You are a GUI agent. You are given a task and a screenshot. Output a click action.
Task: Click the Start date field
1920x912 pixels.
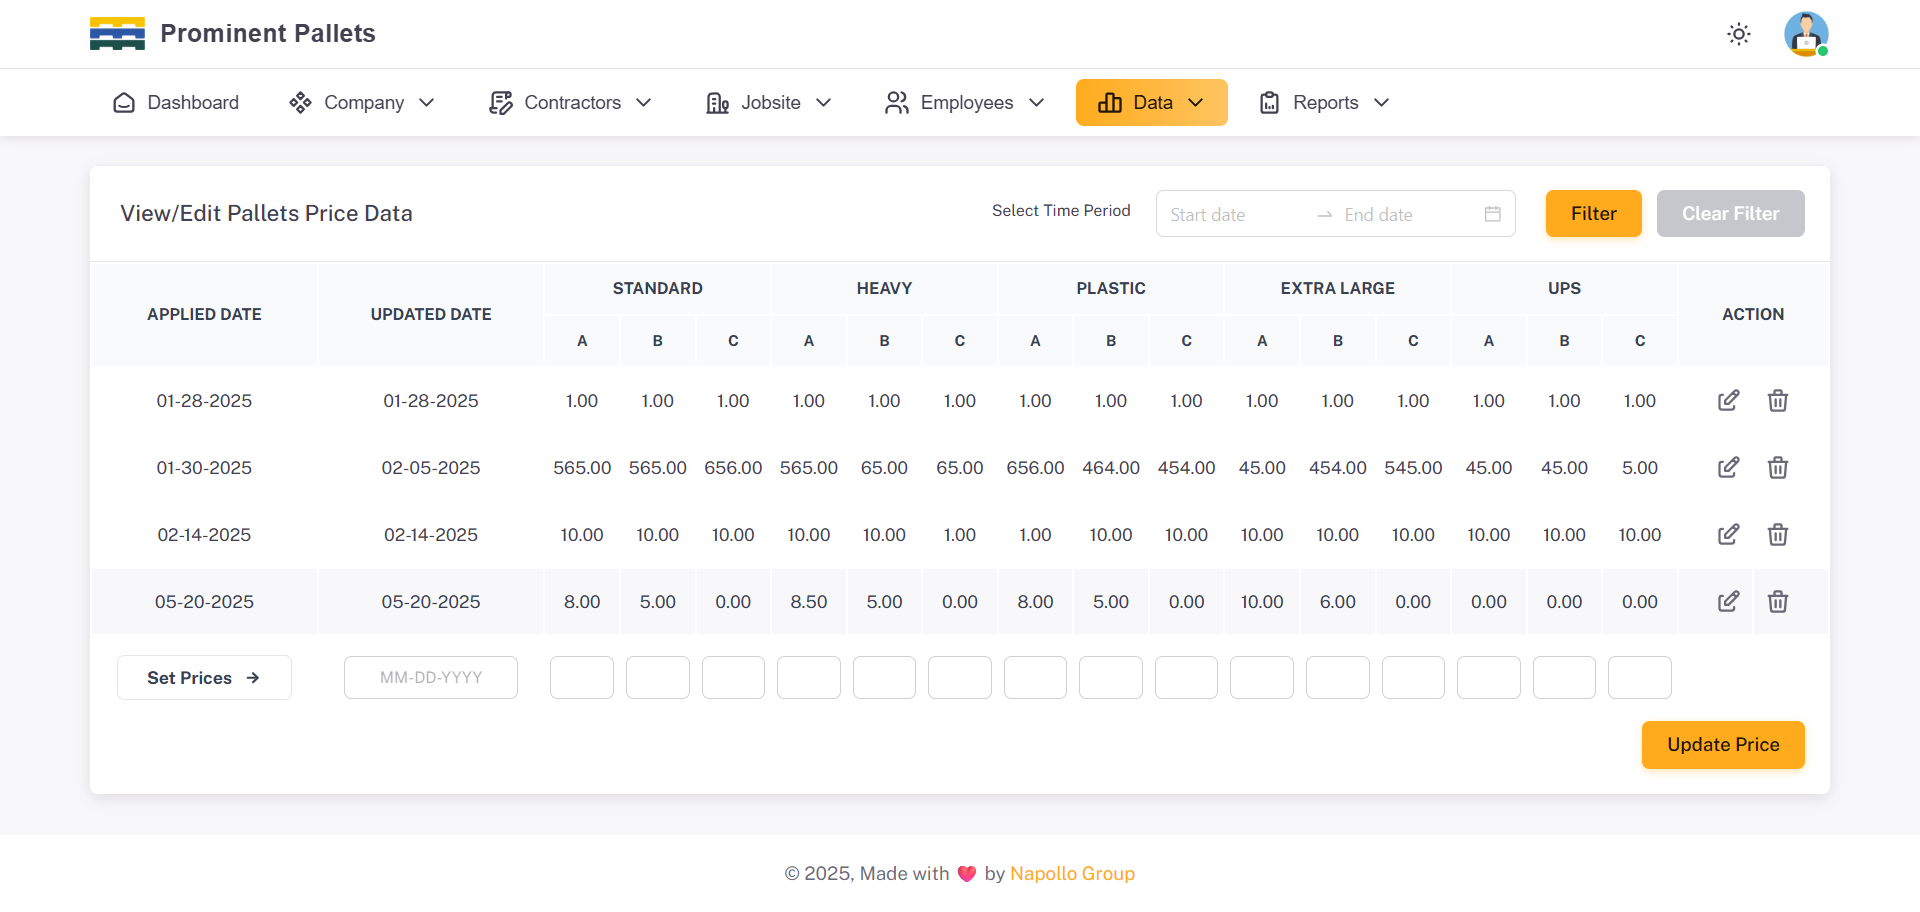(1235, 215)
